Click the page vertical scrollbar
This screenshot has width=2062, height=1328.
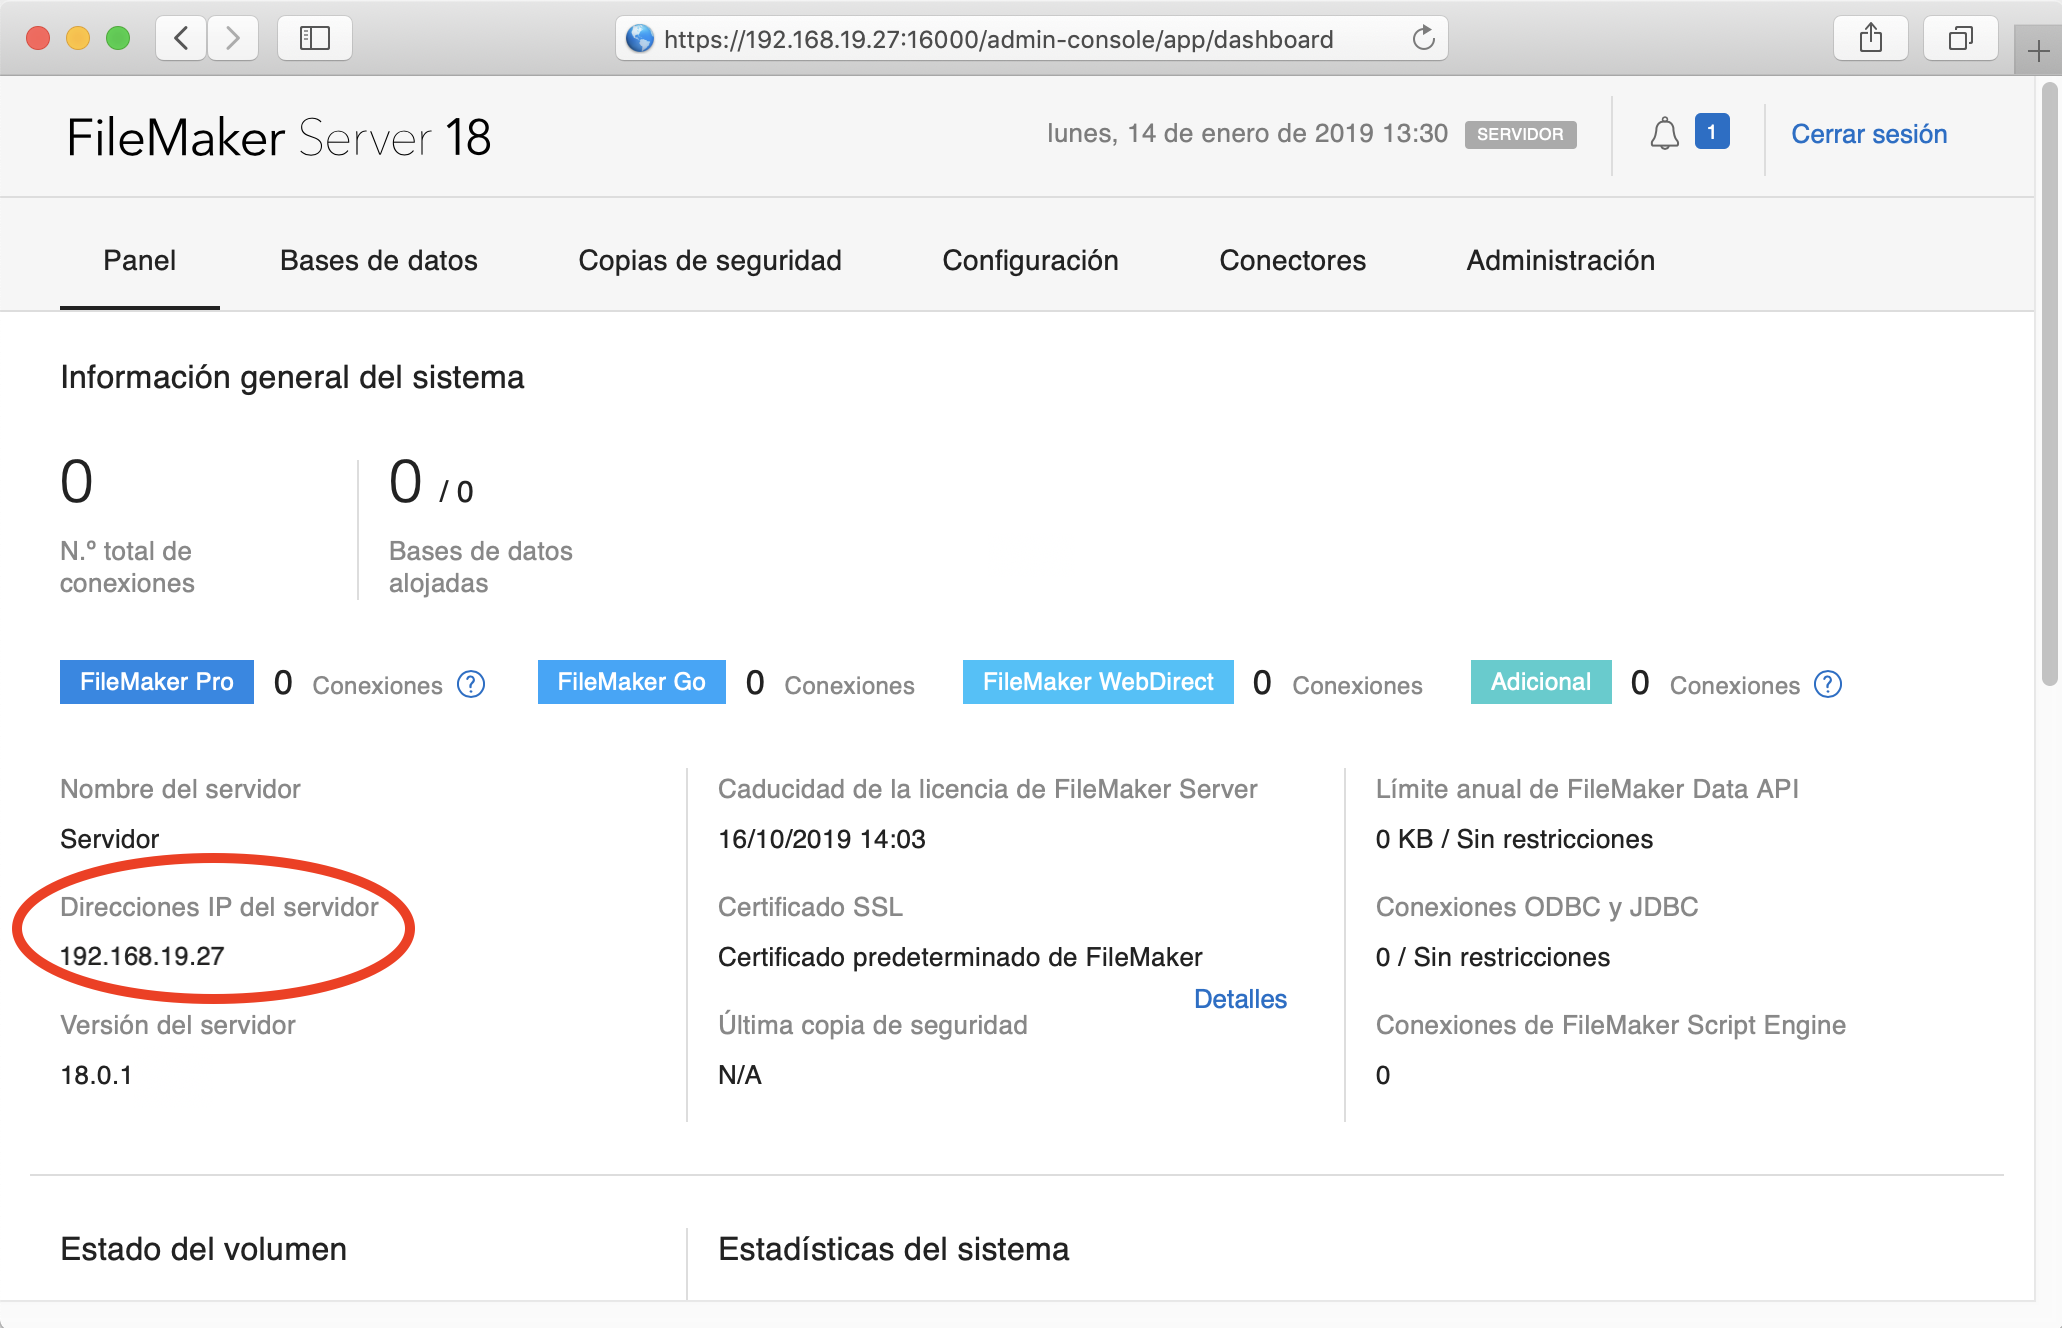(x=2049, y=385)
